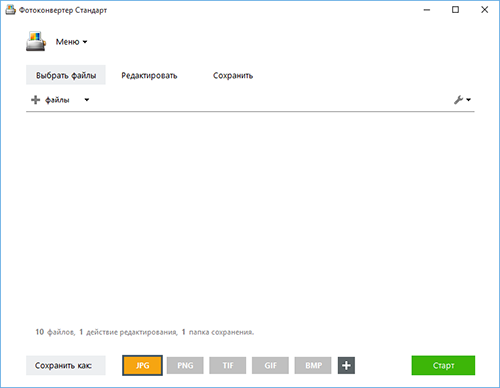Maximize the Фотоконвертер window
Screen dimensions: 500x388
[x=455, y=10]
